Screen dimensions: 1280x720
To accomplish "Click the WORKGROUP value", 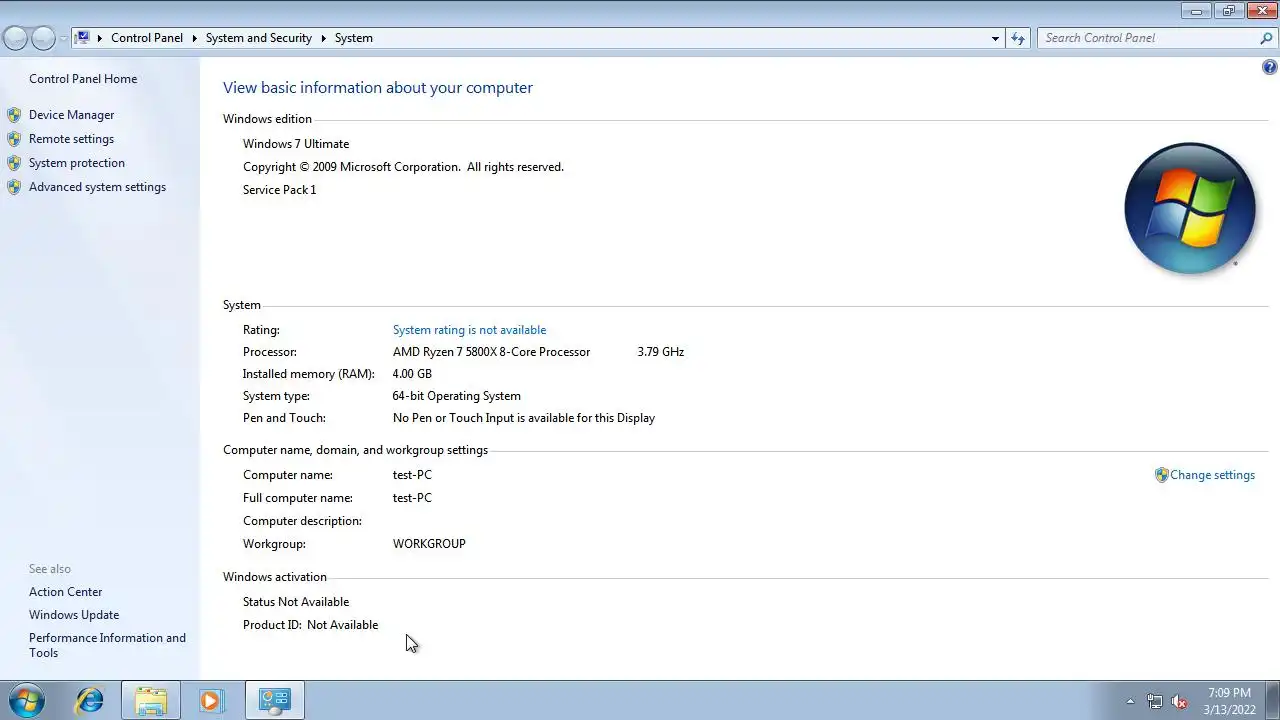I will (429, 544).
